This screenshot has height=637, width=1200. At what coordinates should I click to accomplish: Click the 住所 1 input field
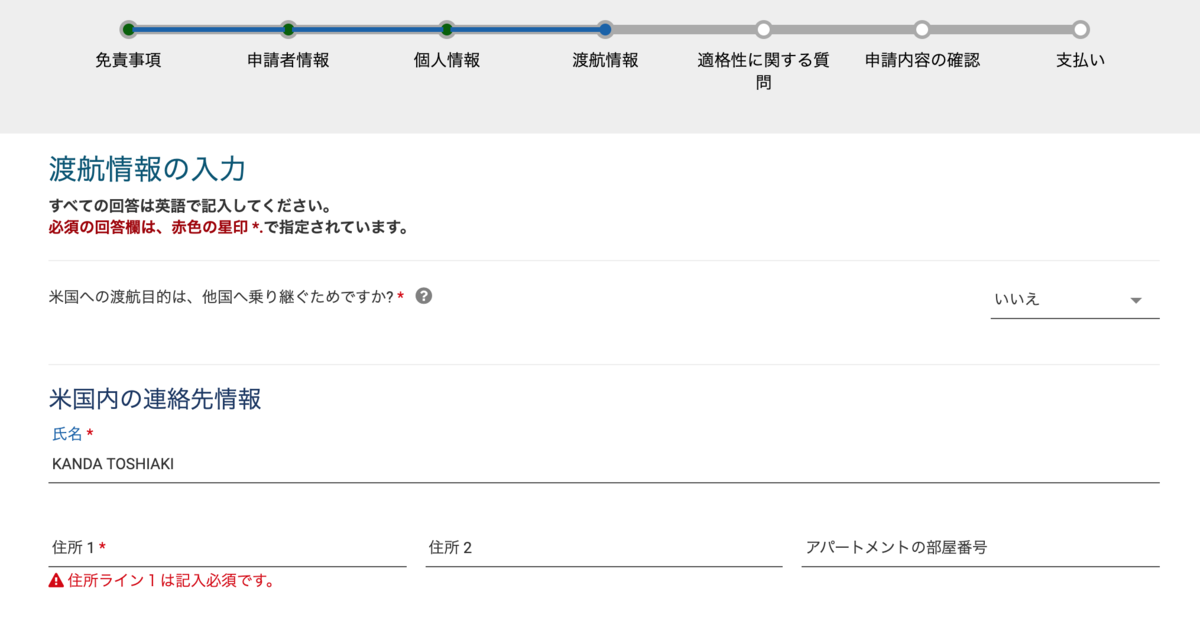coord(227,548)
